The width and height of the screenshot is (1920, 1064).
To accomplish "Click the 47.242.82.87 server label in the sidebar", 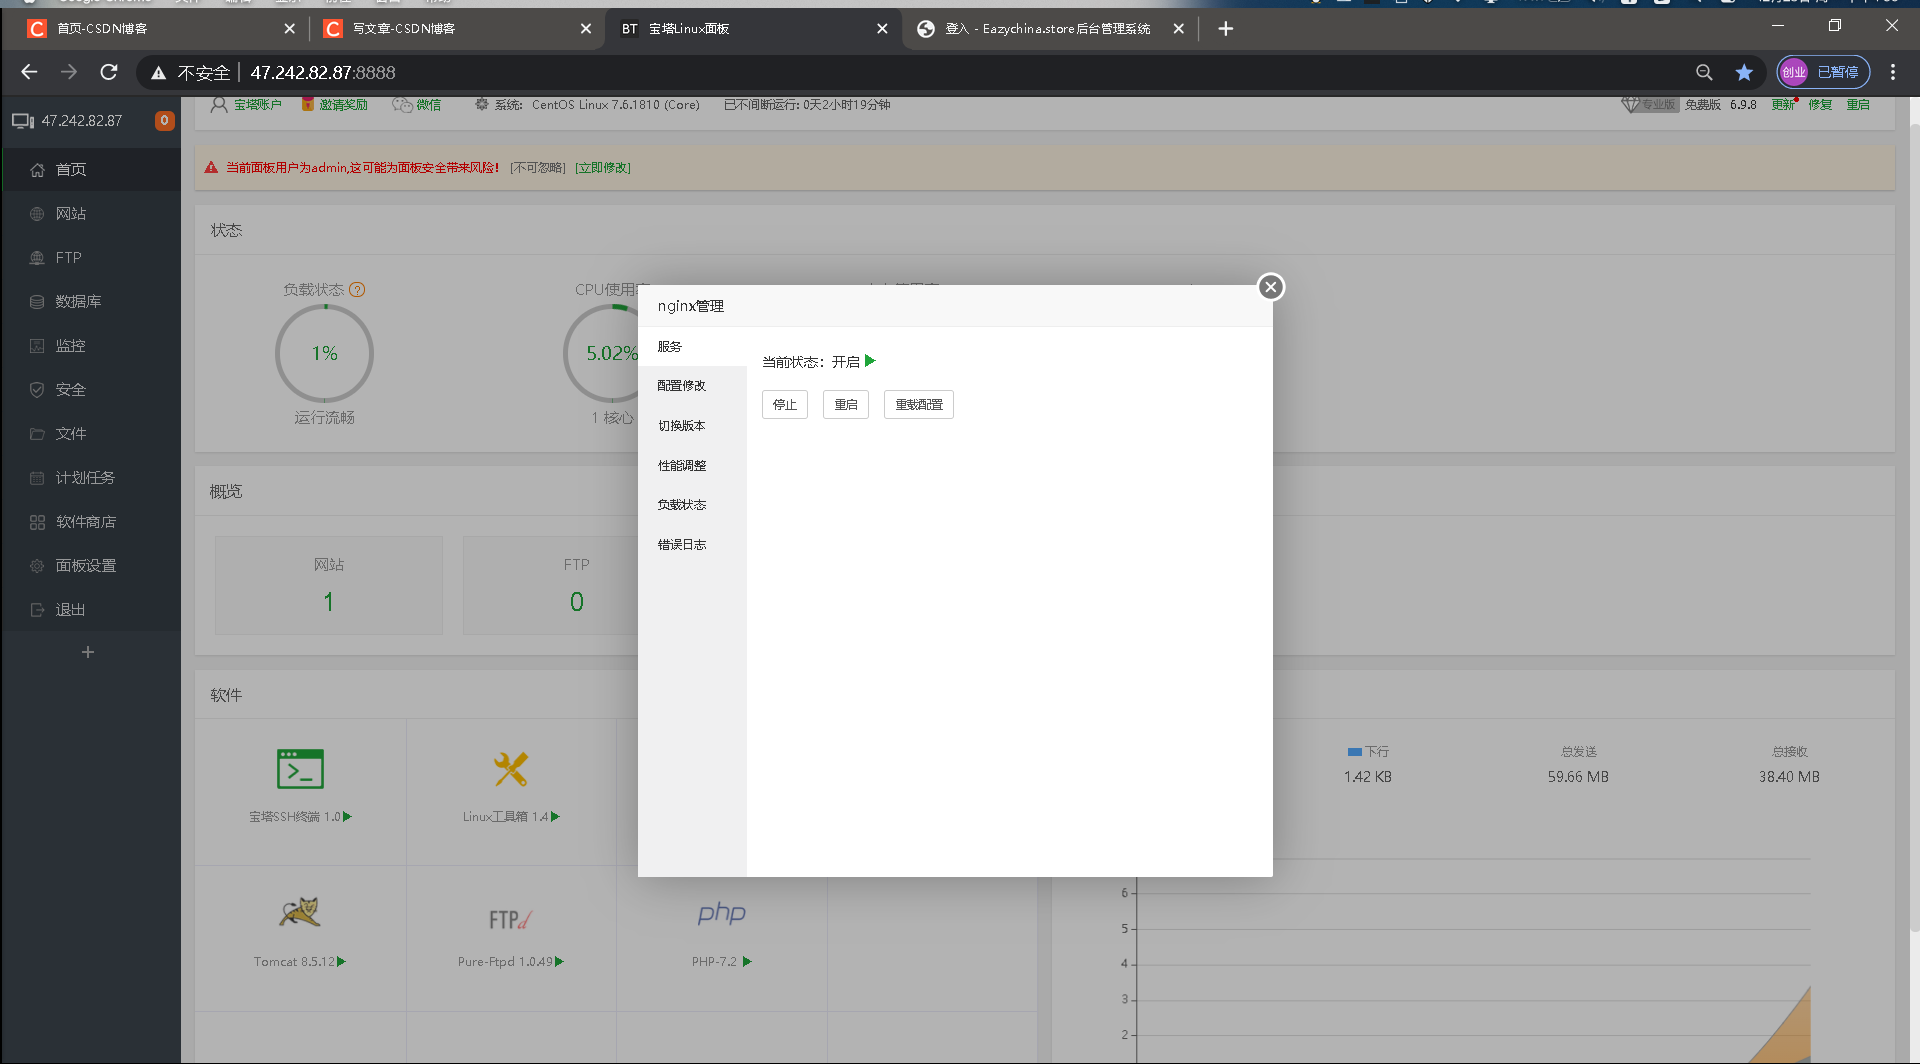I will 82,121.
